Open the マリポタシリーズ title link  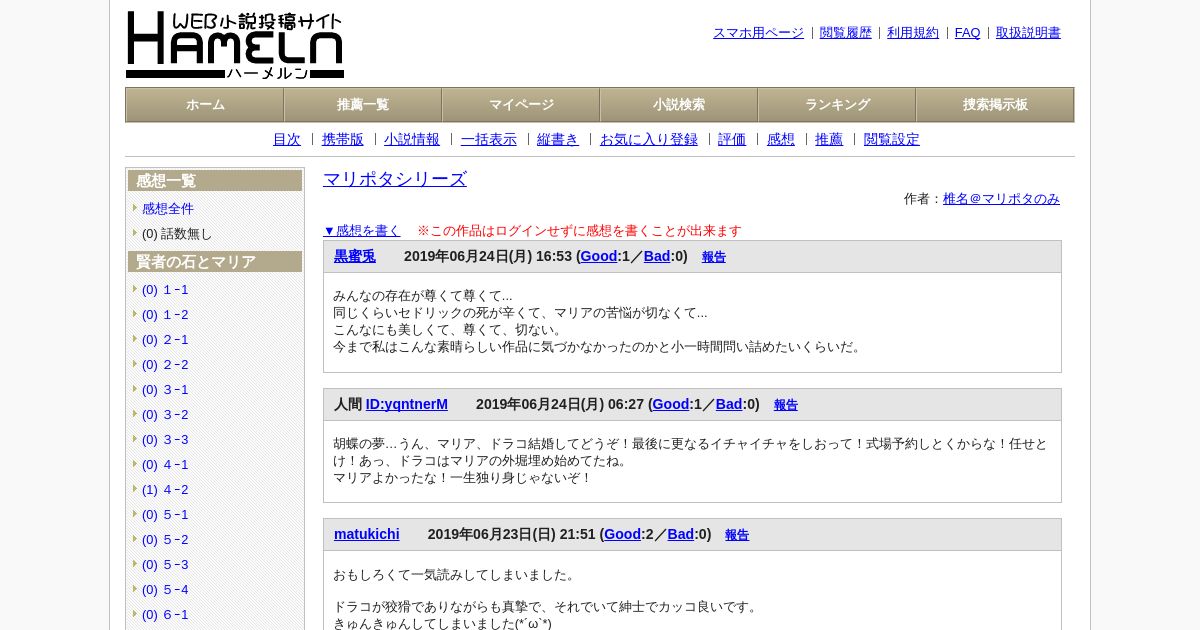[x=395, y=179]
